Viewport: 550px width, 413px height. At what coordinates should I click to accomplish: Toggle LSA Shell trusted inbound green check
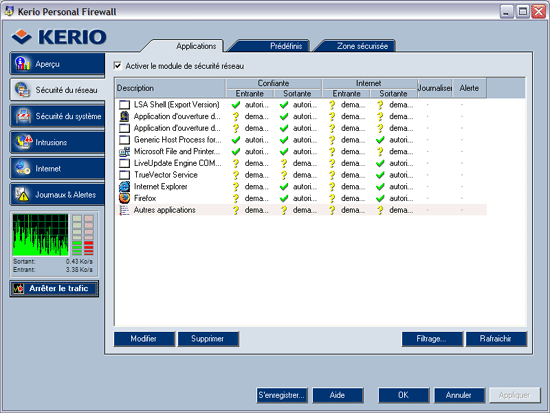point(236,105)
